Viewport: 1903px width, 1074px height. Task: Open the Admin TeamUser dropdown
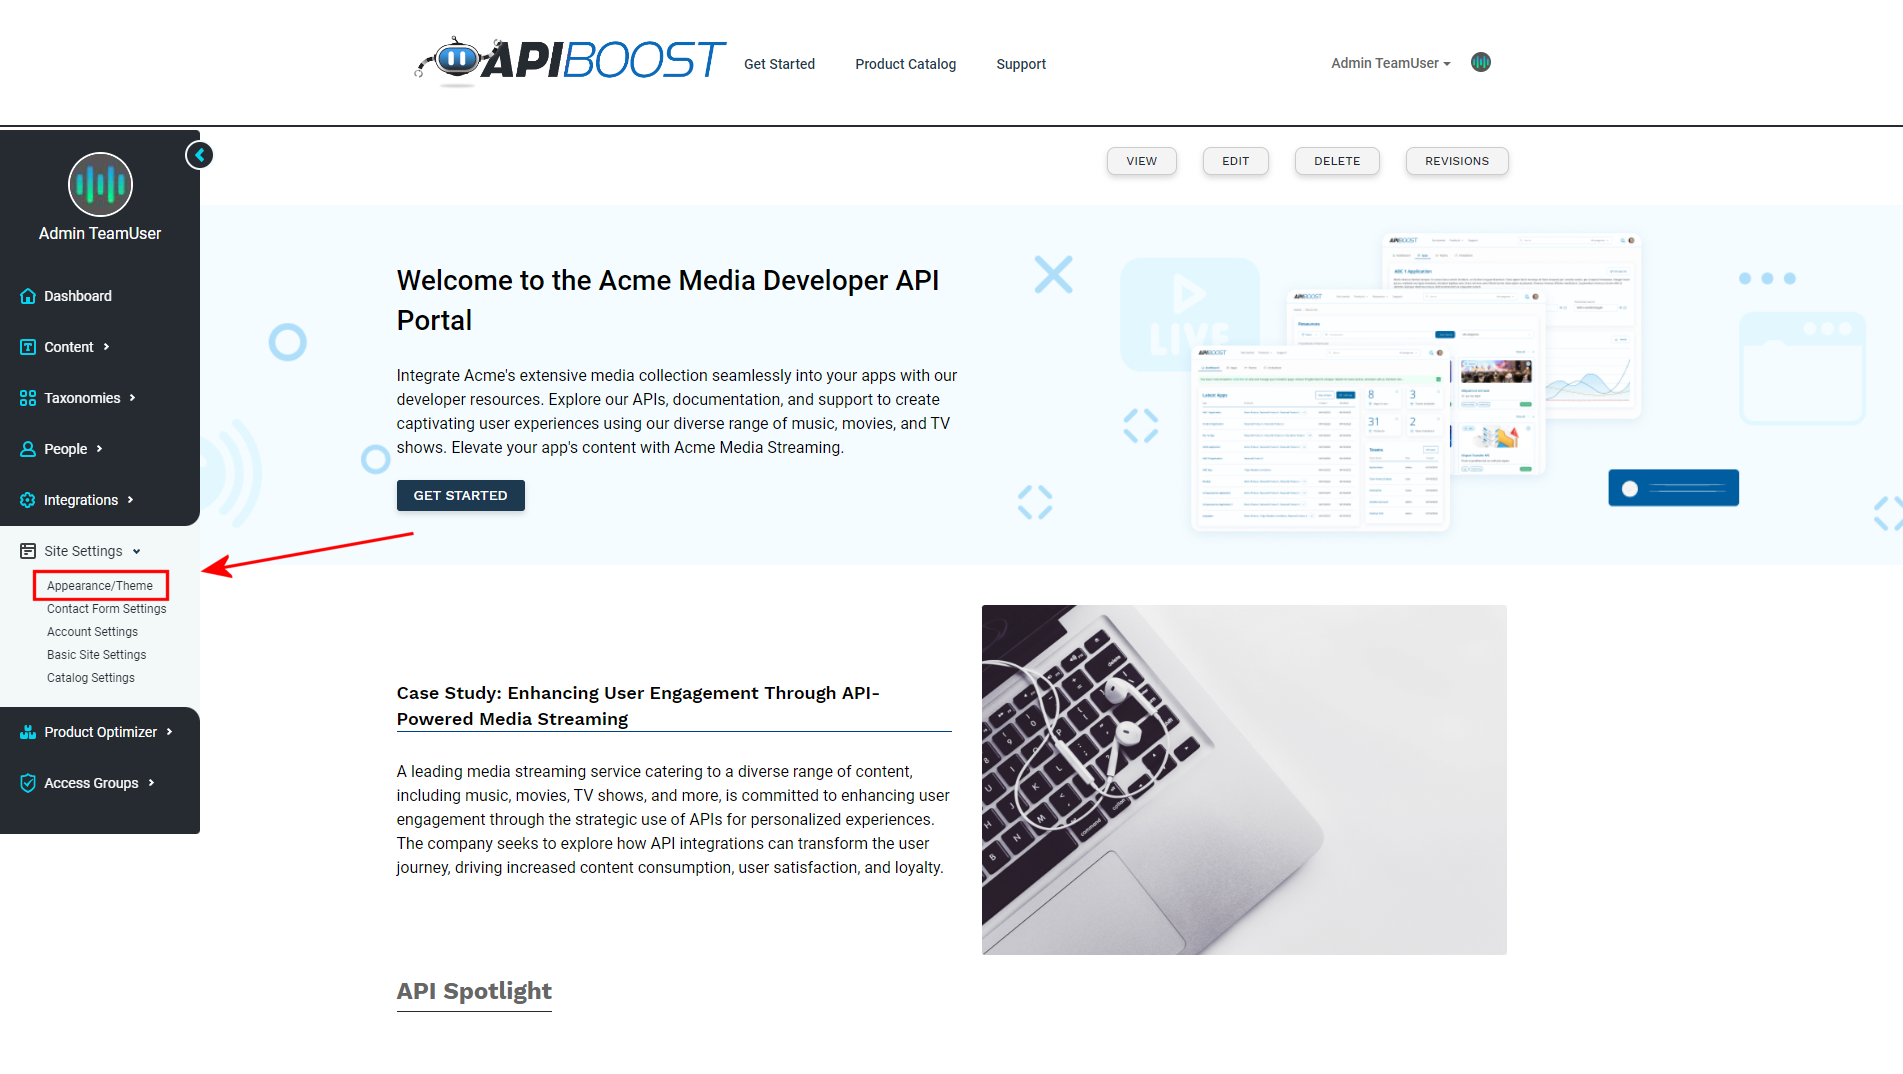coord(1390,63)
